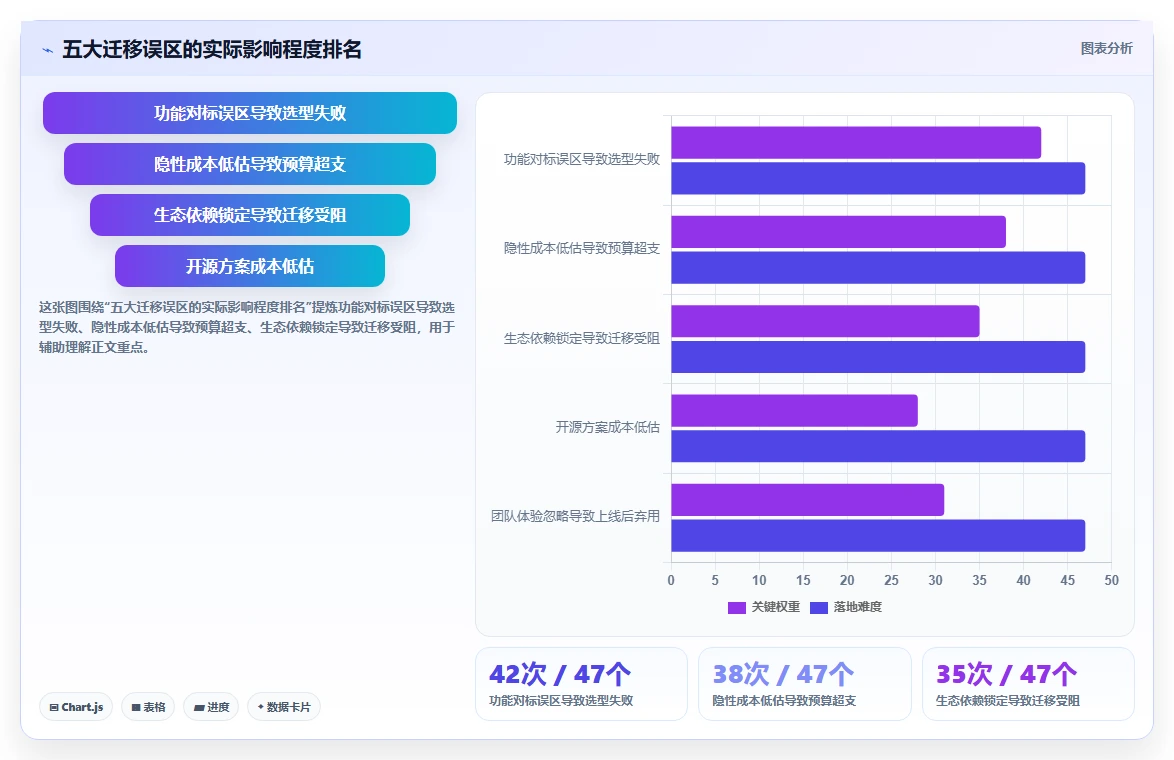This screenshot has height=760, width=1174.
Task: Click the purple bar for 隐性成本低估导致预算超支
Action: click(x=839, y=232)
